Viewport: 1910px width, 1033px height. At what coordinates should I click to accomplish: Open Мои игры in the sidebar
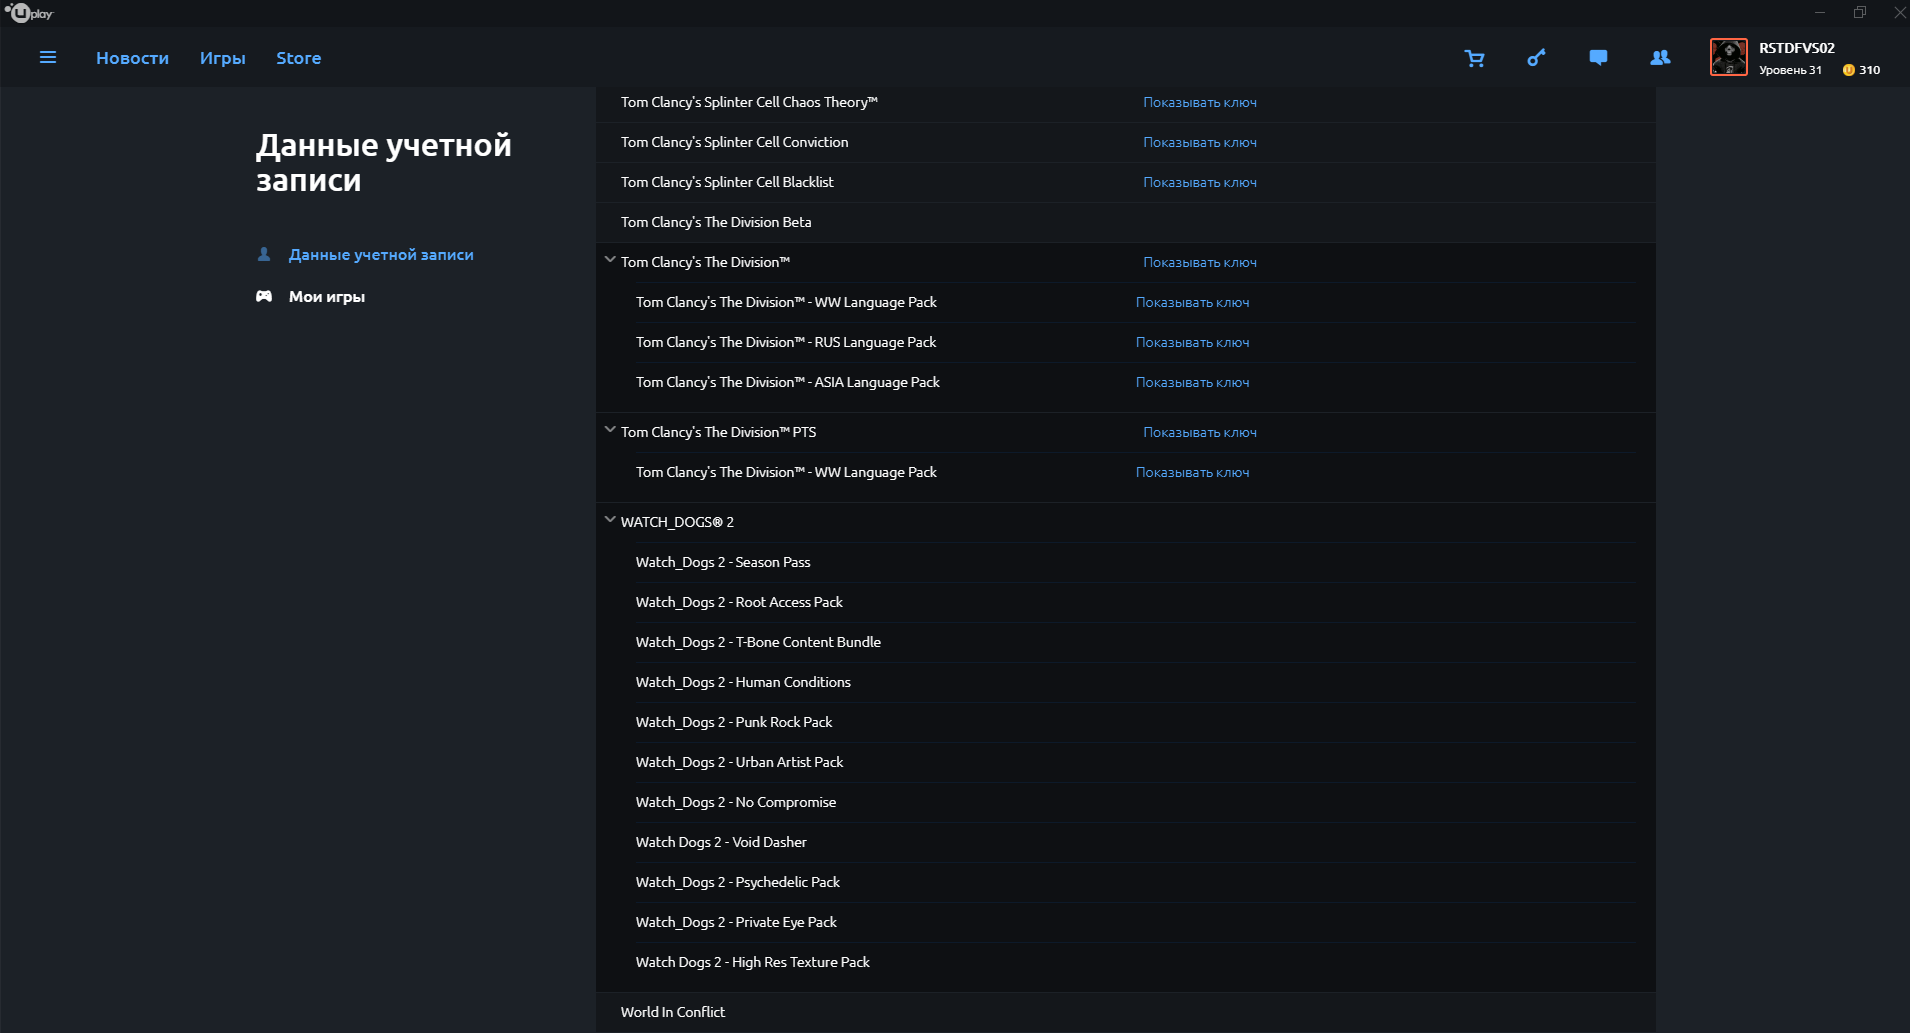(x=326, y=297)
